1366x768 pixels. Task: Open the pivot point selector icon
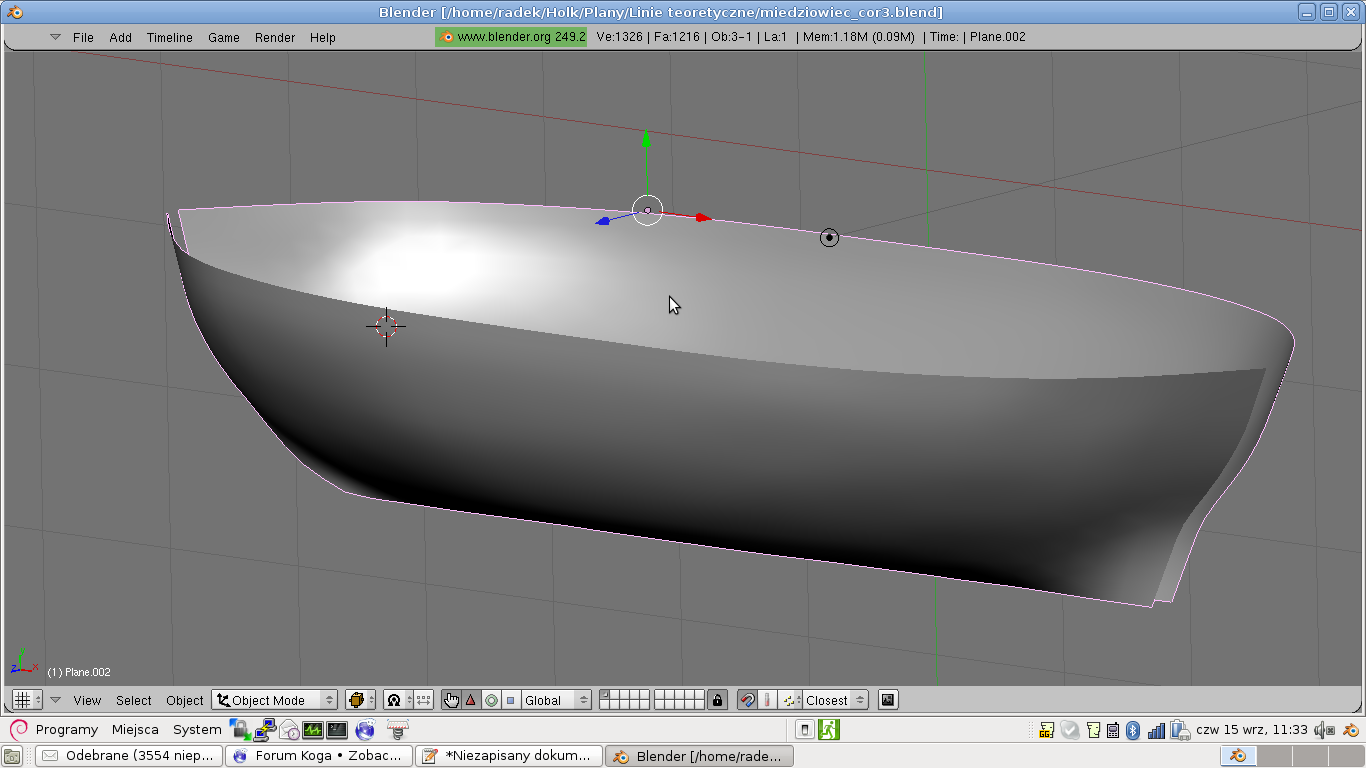tap(394, 700)
